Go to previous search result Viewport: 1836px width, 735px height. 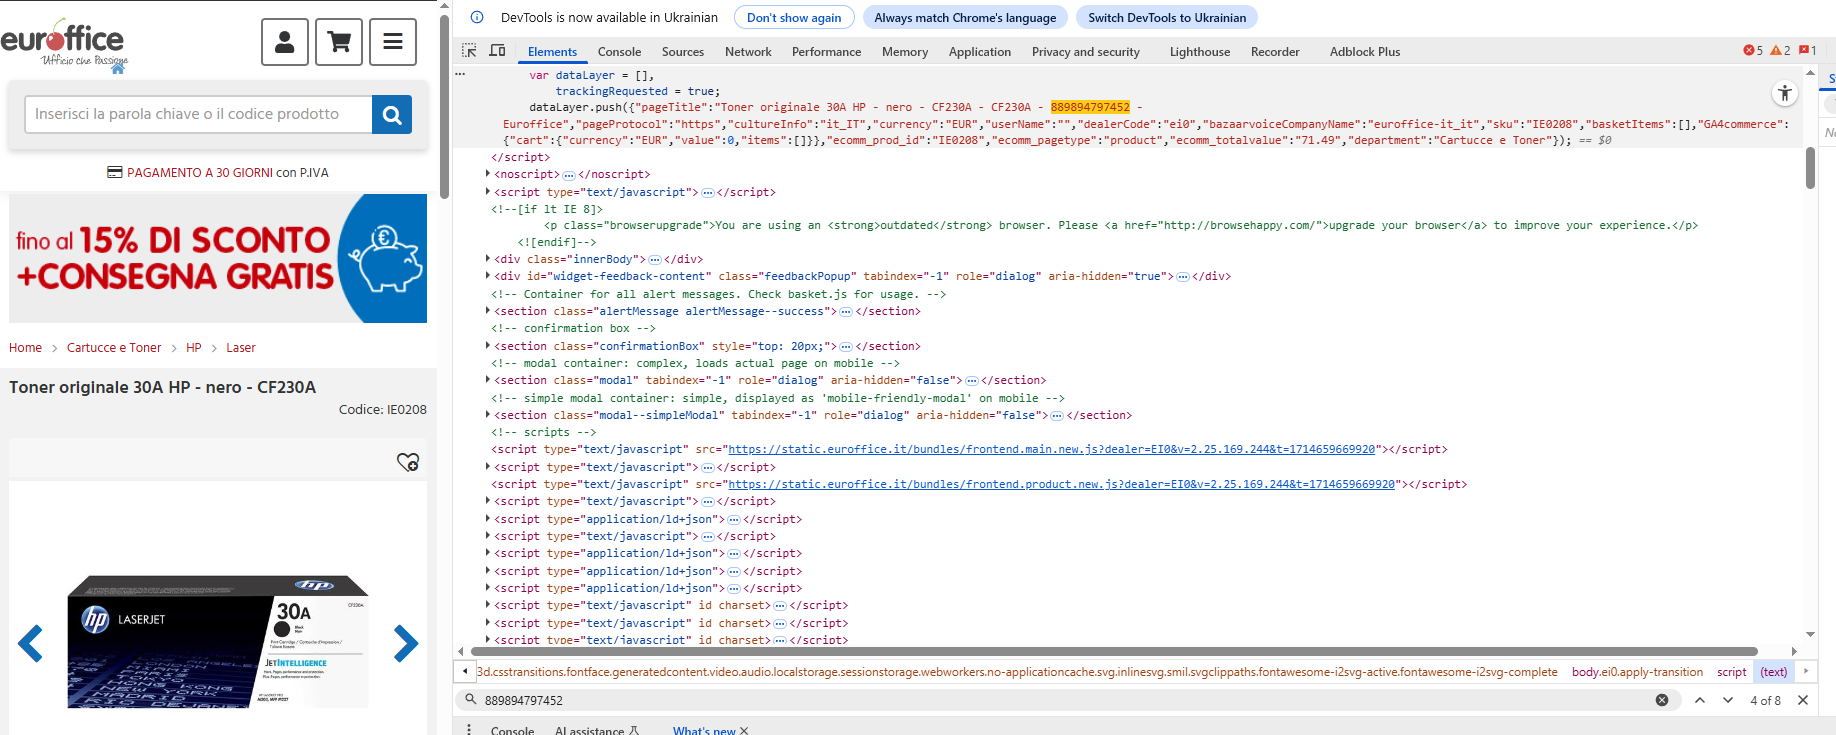[1700, 700]
